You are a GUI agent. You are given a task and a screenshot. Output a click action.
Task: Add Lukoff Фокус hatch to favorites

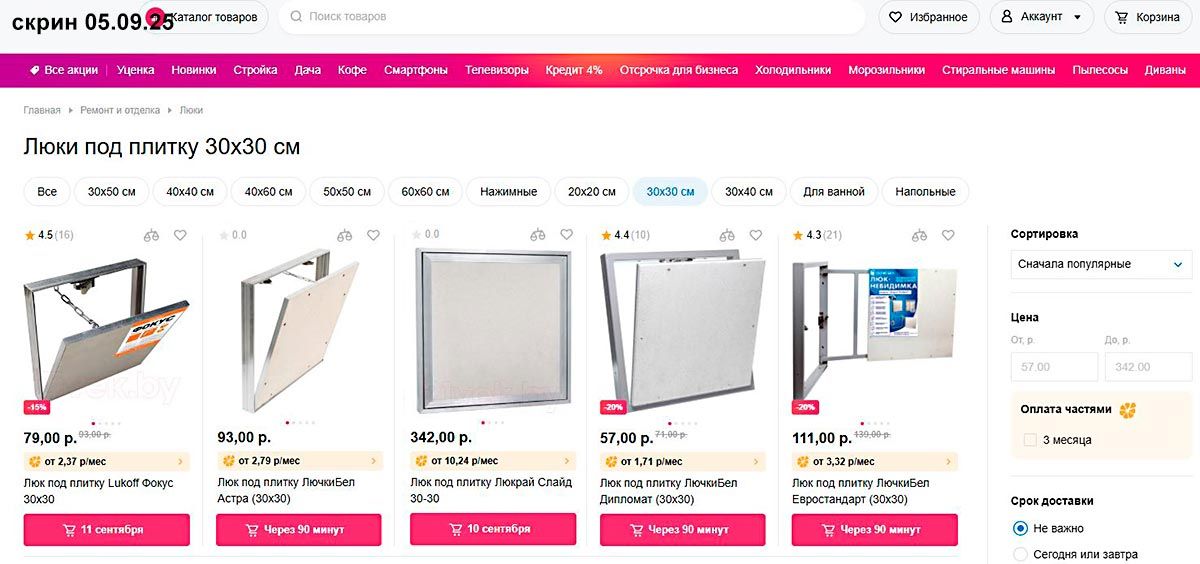[180, 236]
